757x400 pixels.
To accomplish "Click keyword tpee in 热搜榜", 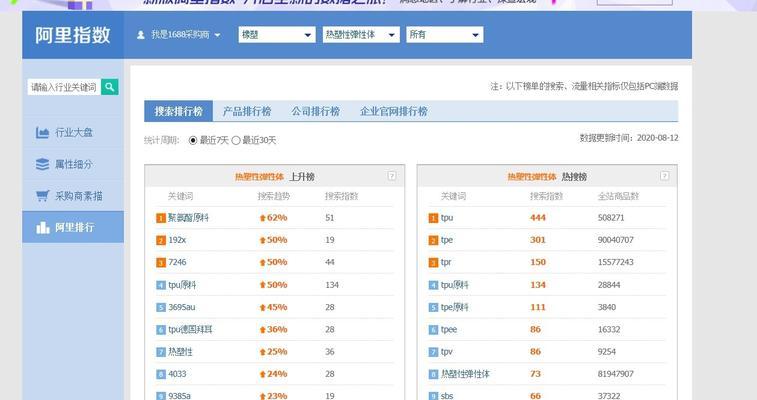I will (x=449, y=330).
